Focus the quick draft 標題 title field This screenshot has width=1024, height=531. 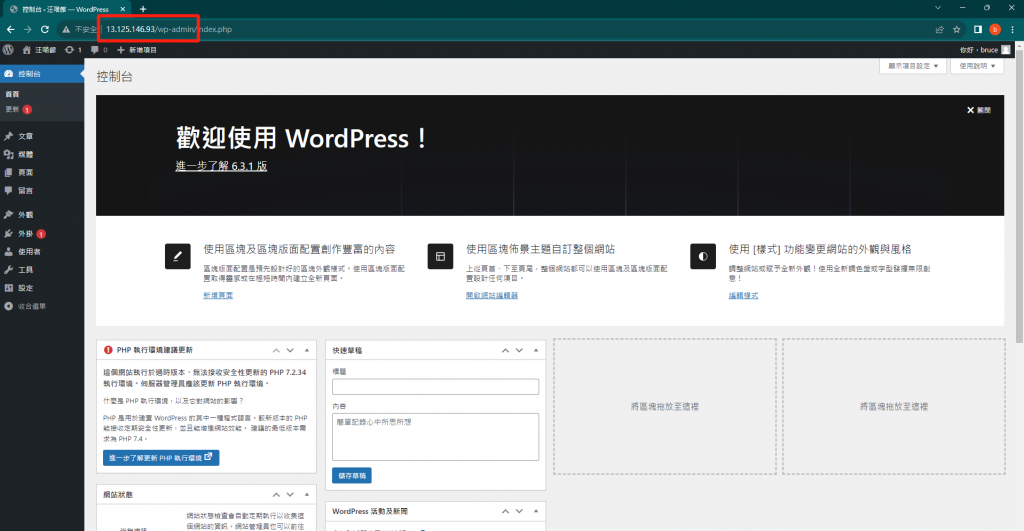click(x=436, y=387)
